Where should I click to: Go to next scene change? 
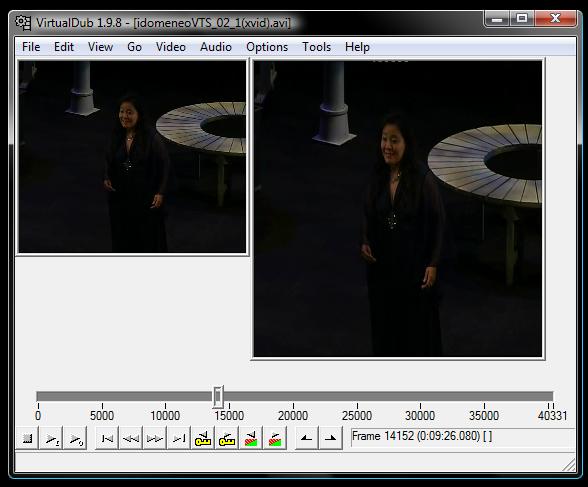(x=275, y=438)
